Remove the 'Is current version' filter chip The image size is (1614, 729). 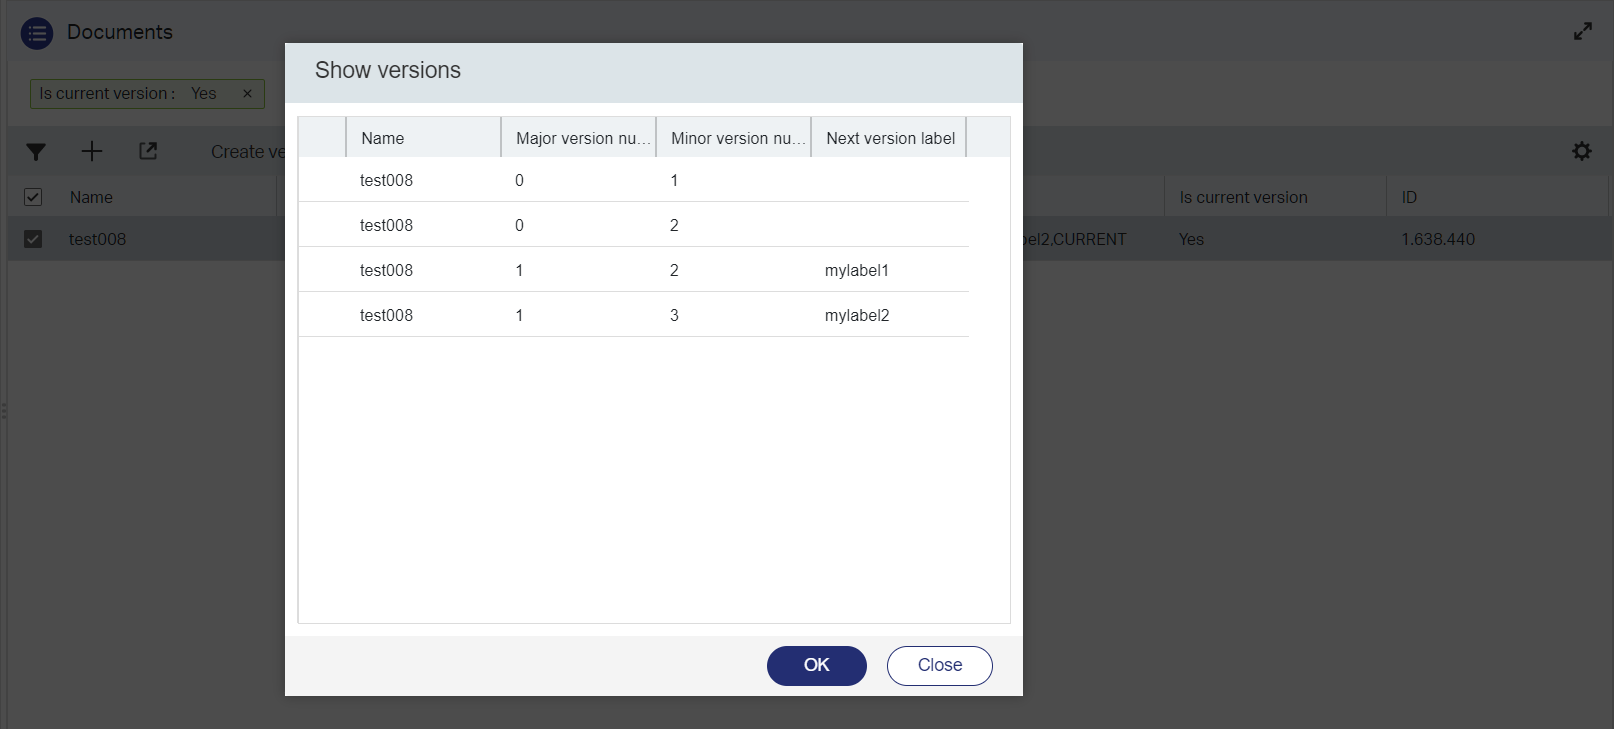click(x=247, y=94)
